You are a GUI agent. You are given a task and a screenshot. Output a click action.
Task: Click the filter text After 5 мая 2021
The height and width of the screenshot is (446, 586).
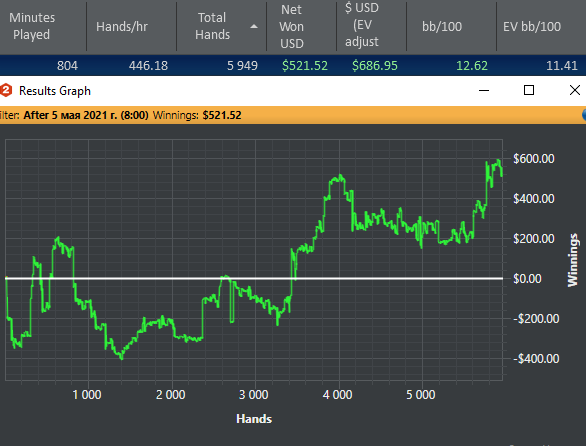pyautogui.click(x=86, y=115)
